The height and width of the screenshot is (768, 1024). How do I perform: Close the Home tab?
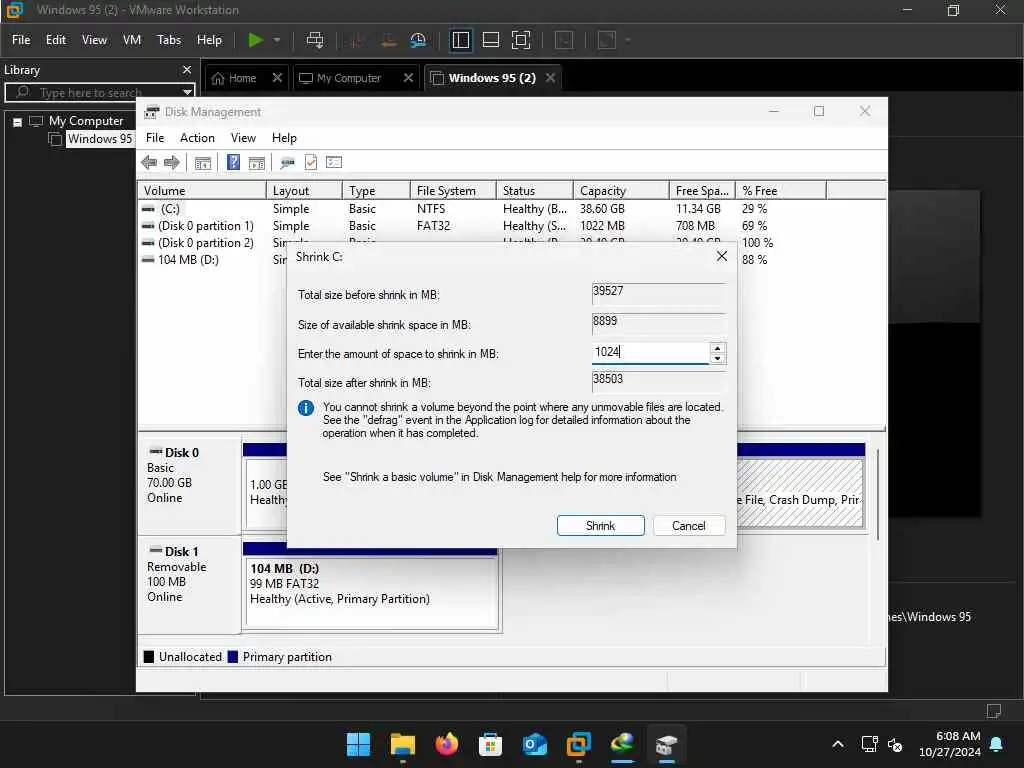pyautogui.click(x=277, y=78)
